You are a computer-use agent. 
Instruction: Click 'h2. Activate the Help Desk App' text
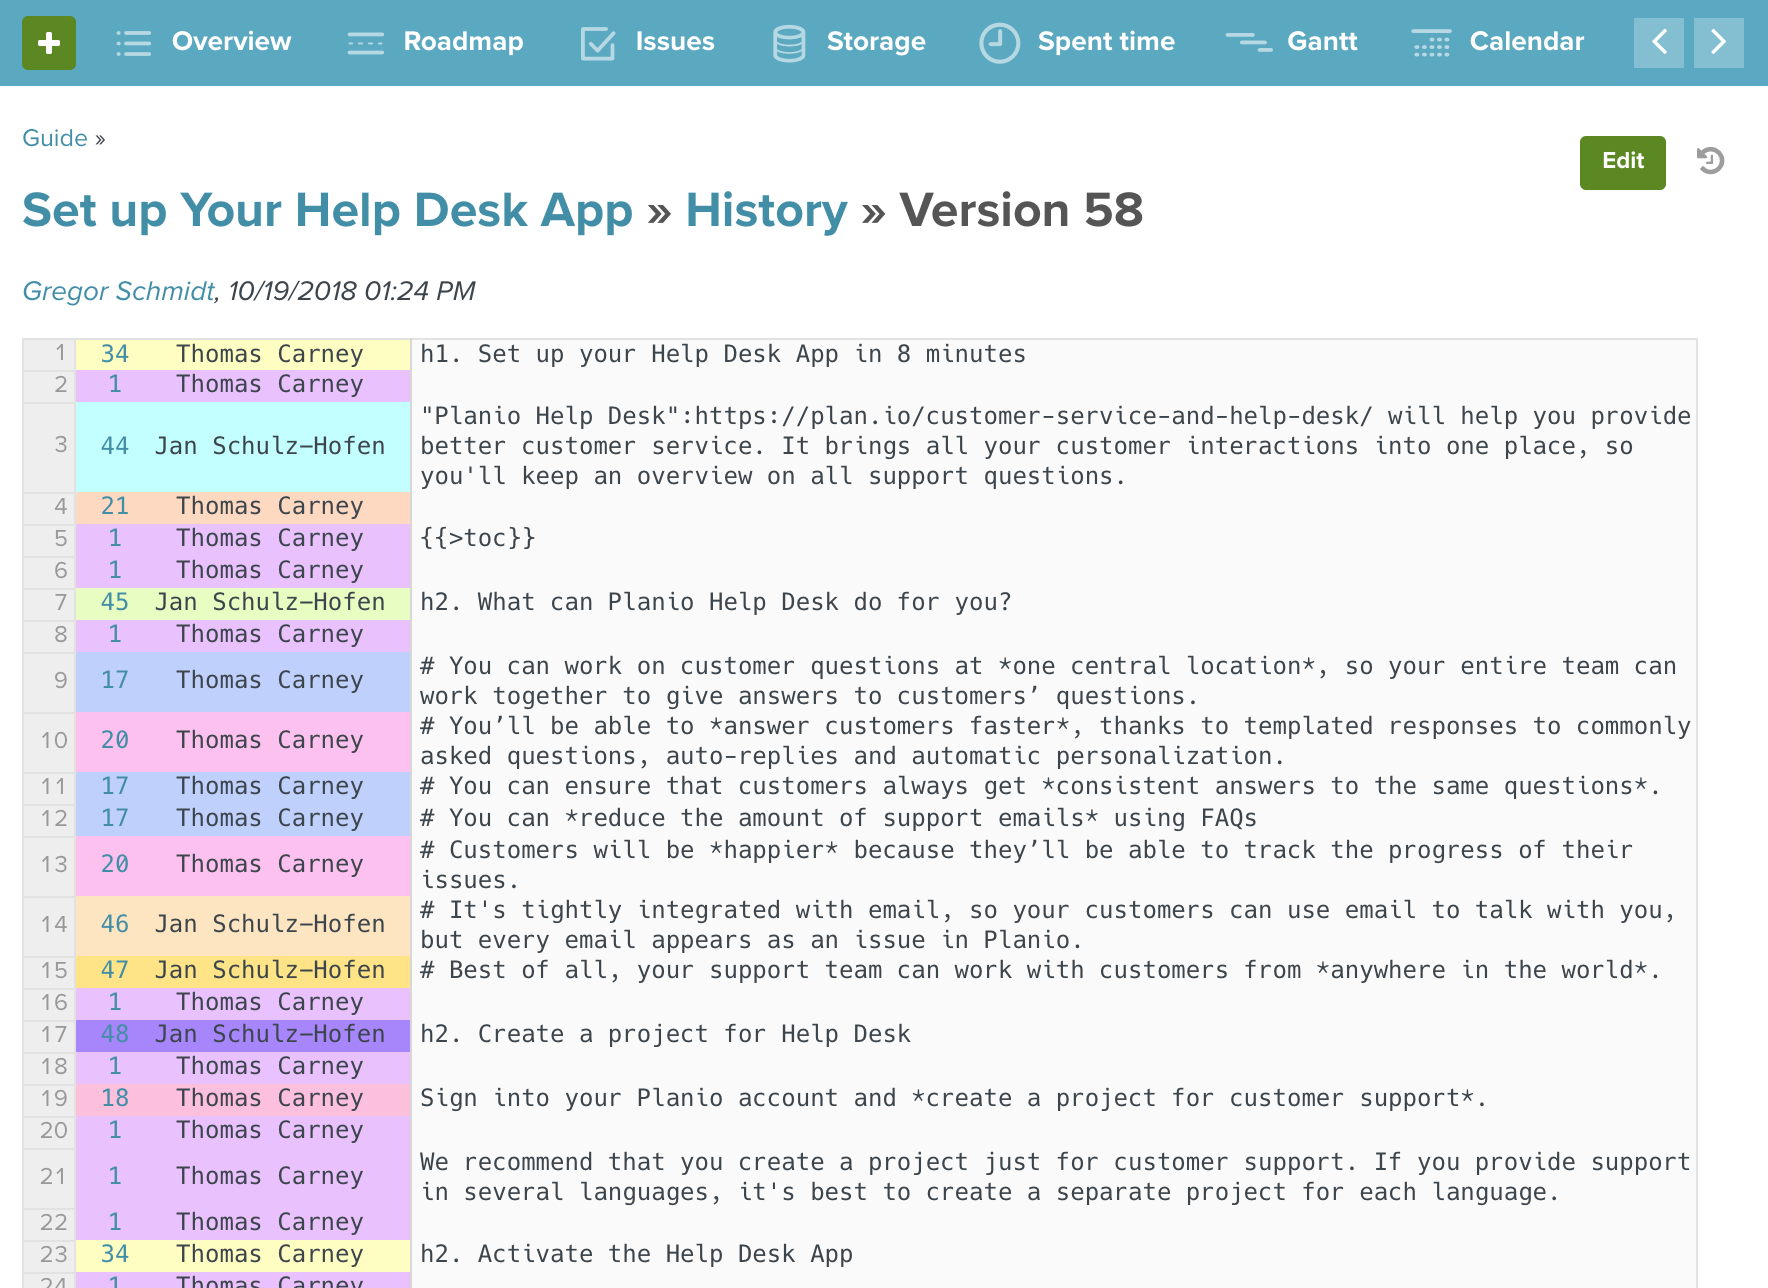click(636, 1254)
